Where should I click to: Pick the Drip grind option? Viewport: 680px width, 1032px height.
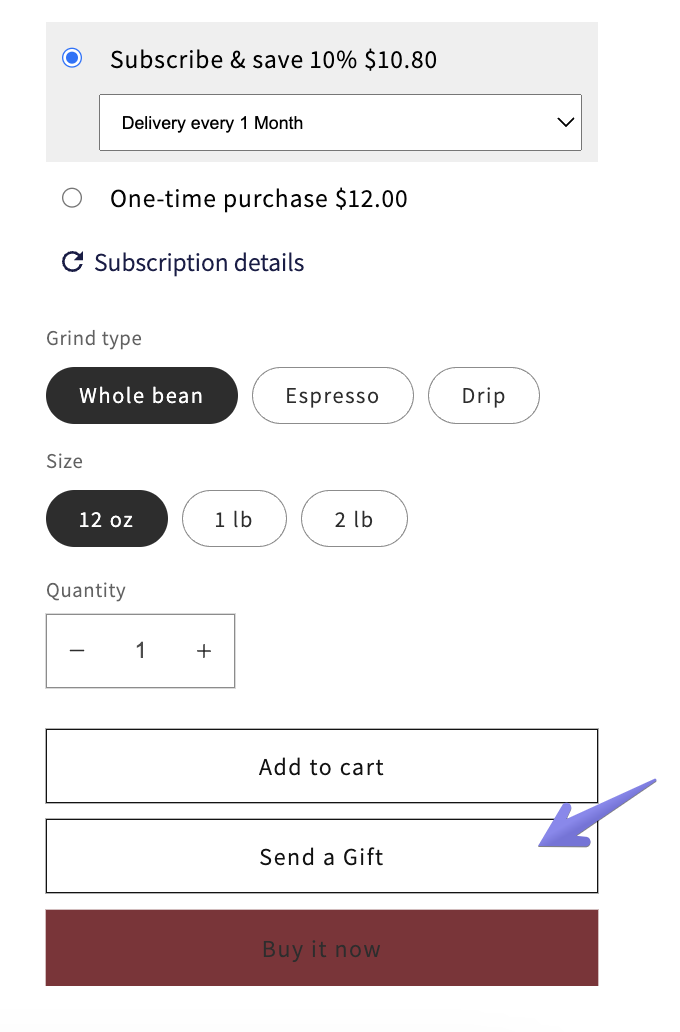pyautogui.click(x=483, y=396)
